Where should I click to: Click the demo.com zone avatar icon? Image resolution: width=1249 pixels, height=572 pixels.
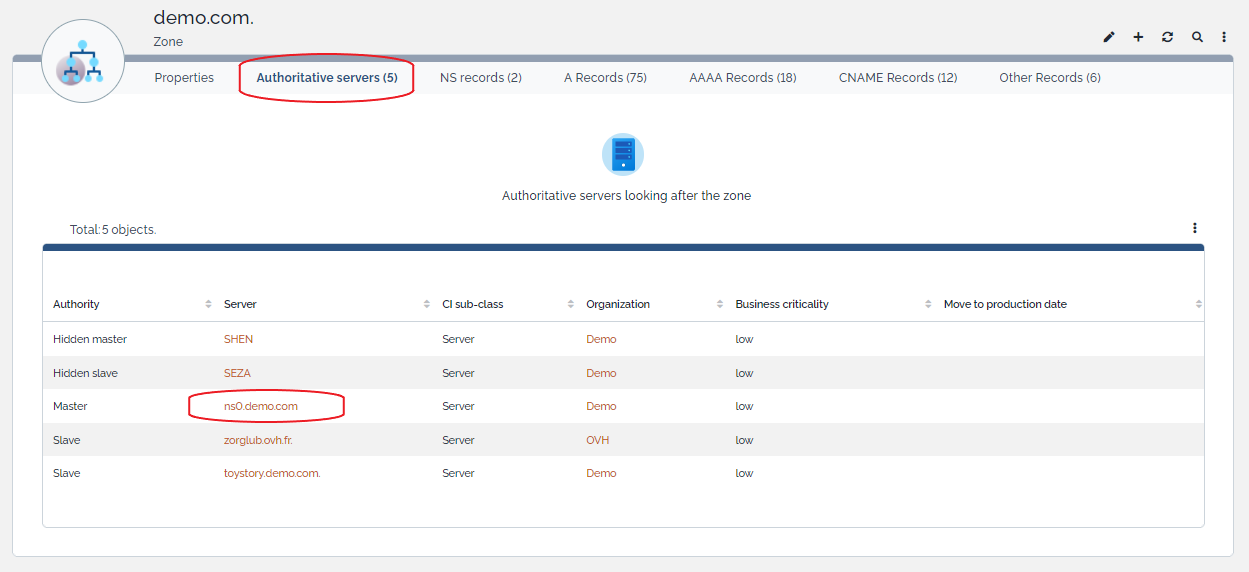point(83,62)
